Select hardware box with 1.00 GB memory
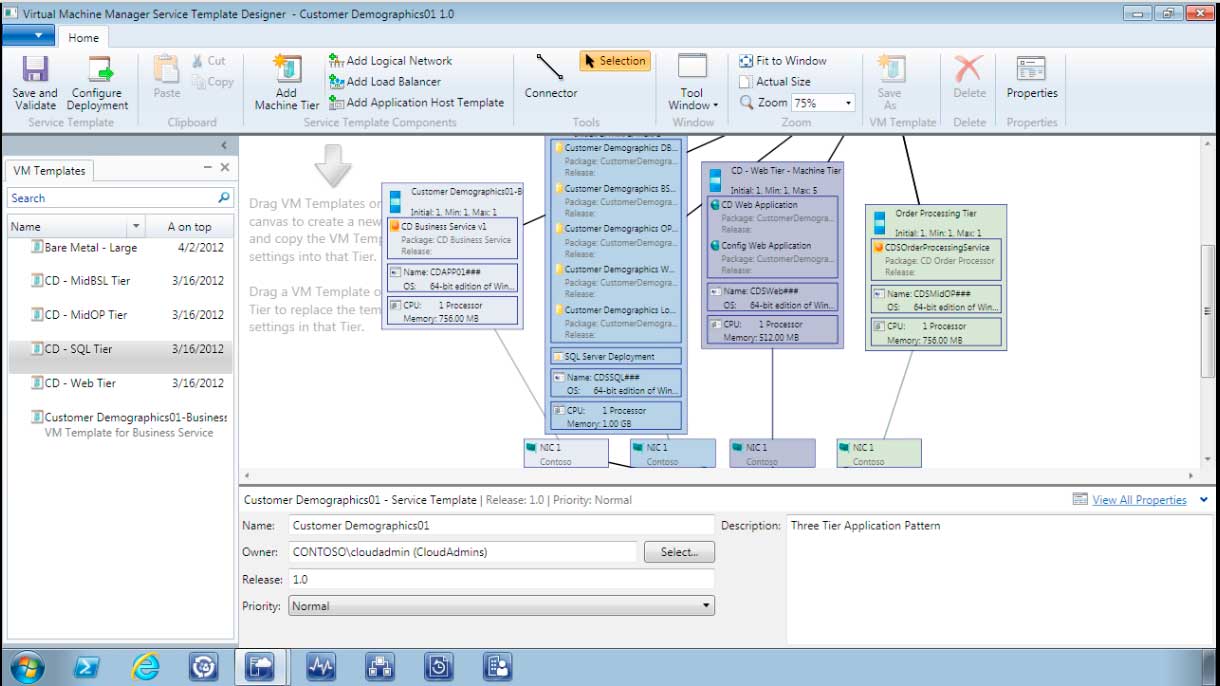 click(616, 416)
